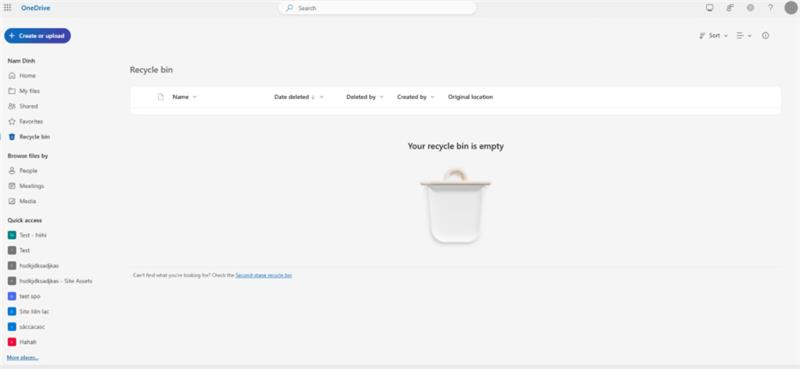The width and height of the screenshot is (800, 369).
Task: Open the view options list dropdown
Action: [744, 36]
